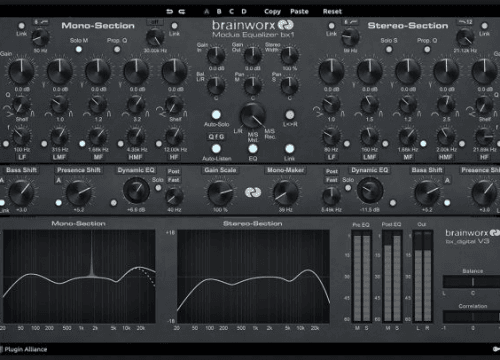500x360 pixels.
Task: Click the Copy button
Action: [272, 12]
